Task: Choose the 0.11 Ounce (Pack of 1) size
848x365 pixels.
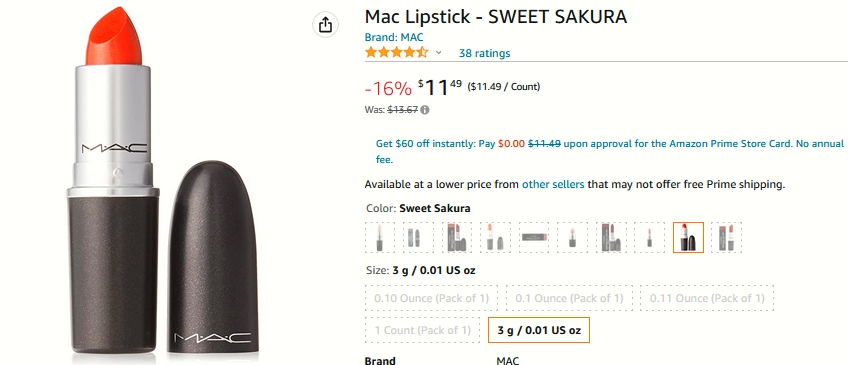Action: coord(707,298)
